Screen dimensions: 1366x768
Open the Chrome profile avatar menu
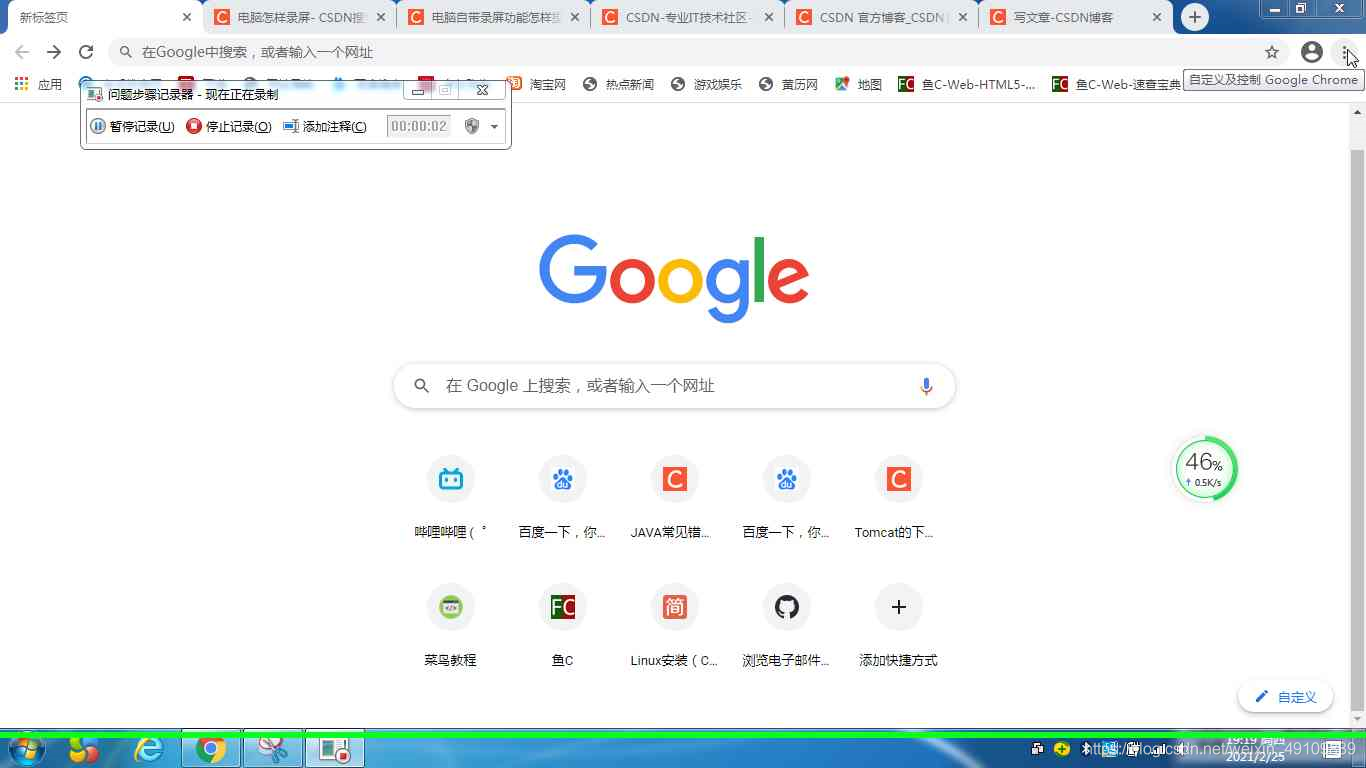click(x=1312, y=52)
